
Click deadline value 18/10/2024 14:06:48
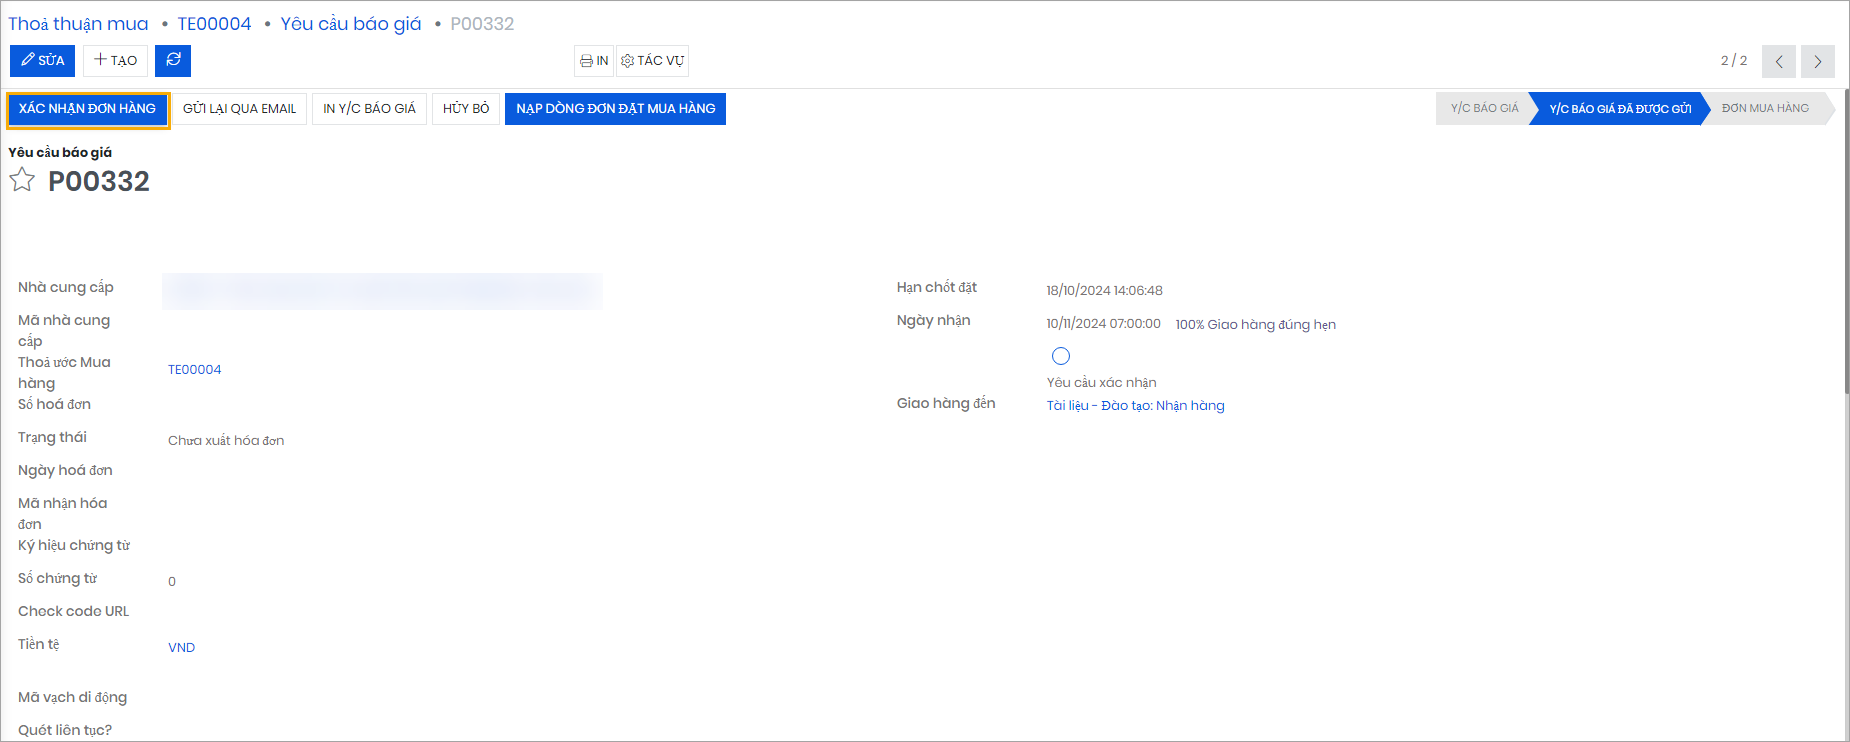tap(1105, 291)
